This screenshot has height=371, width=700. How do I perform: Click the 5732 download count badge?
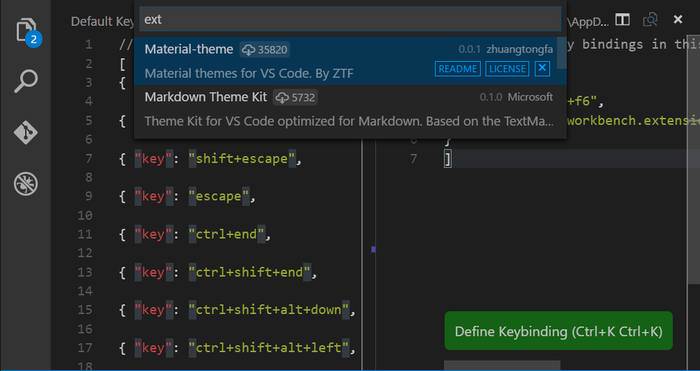(296, 97)
